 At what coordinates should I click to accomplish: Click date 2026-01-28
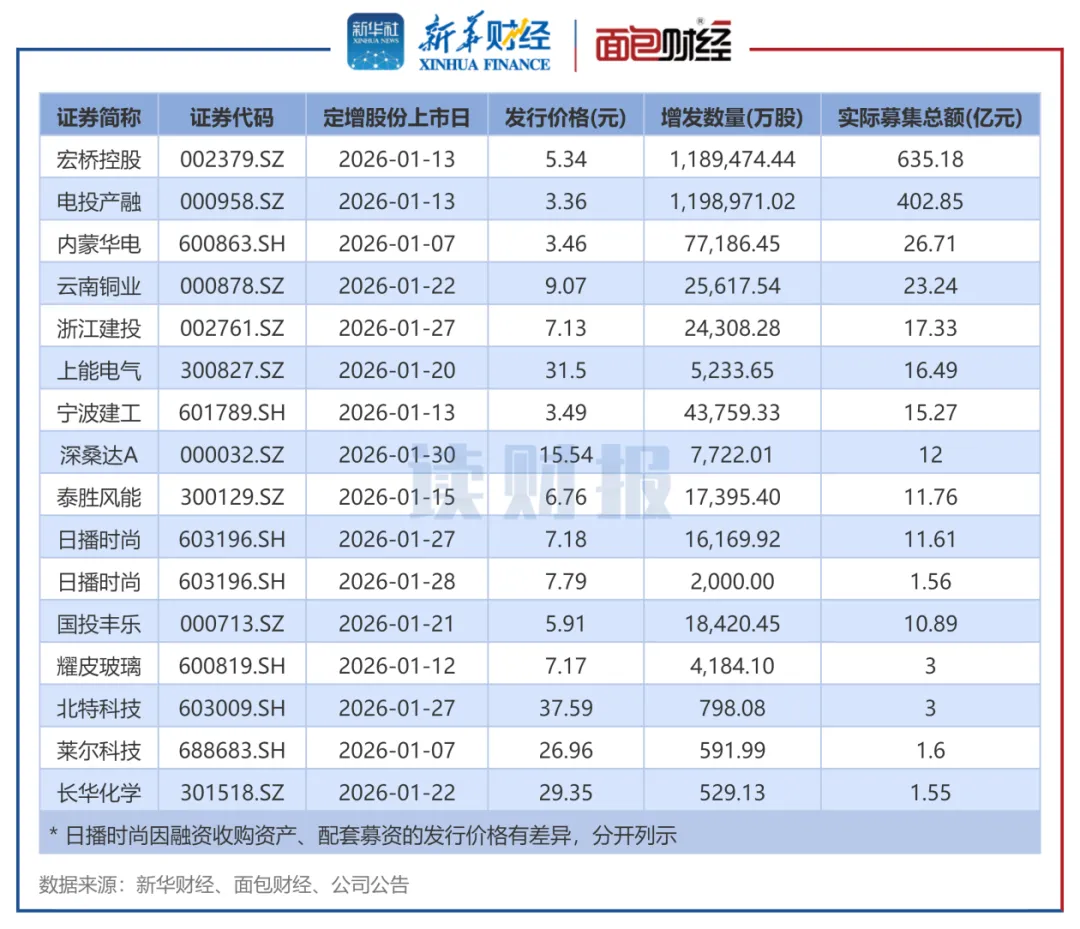pos(397,581)
